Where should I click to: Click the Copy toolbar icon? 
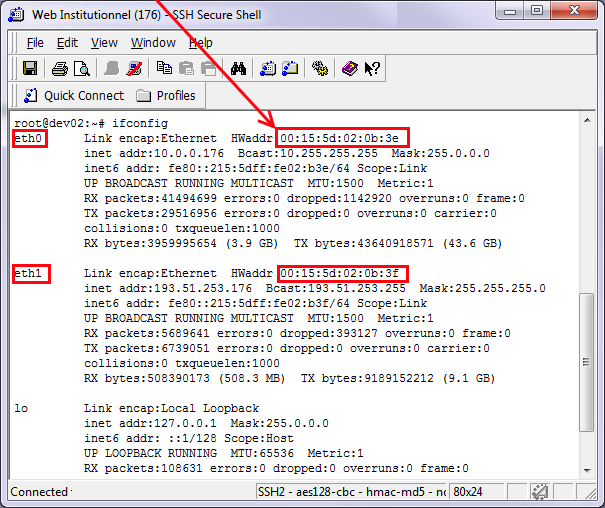[165, 69]
